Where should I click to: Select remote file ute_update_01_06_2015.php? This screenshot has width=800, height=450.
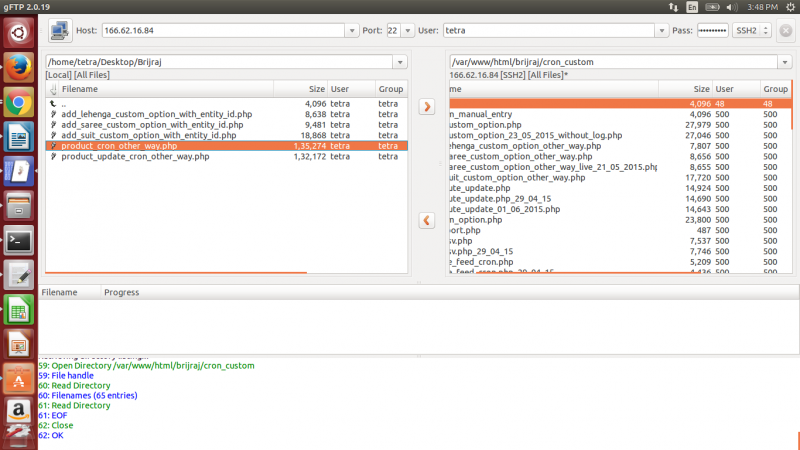pyautogui.click(x=620, y=209)
